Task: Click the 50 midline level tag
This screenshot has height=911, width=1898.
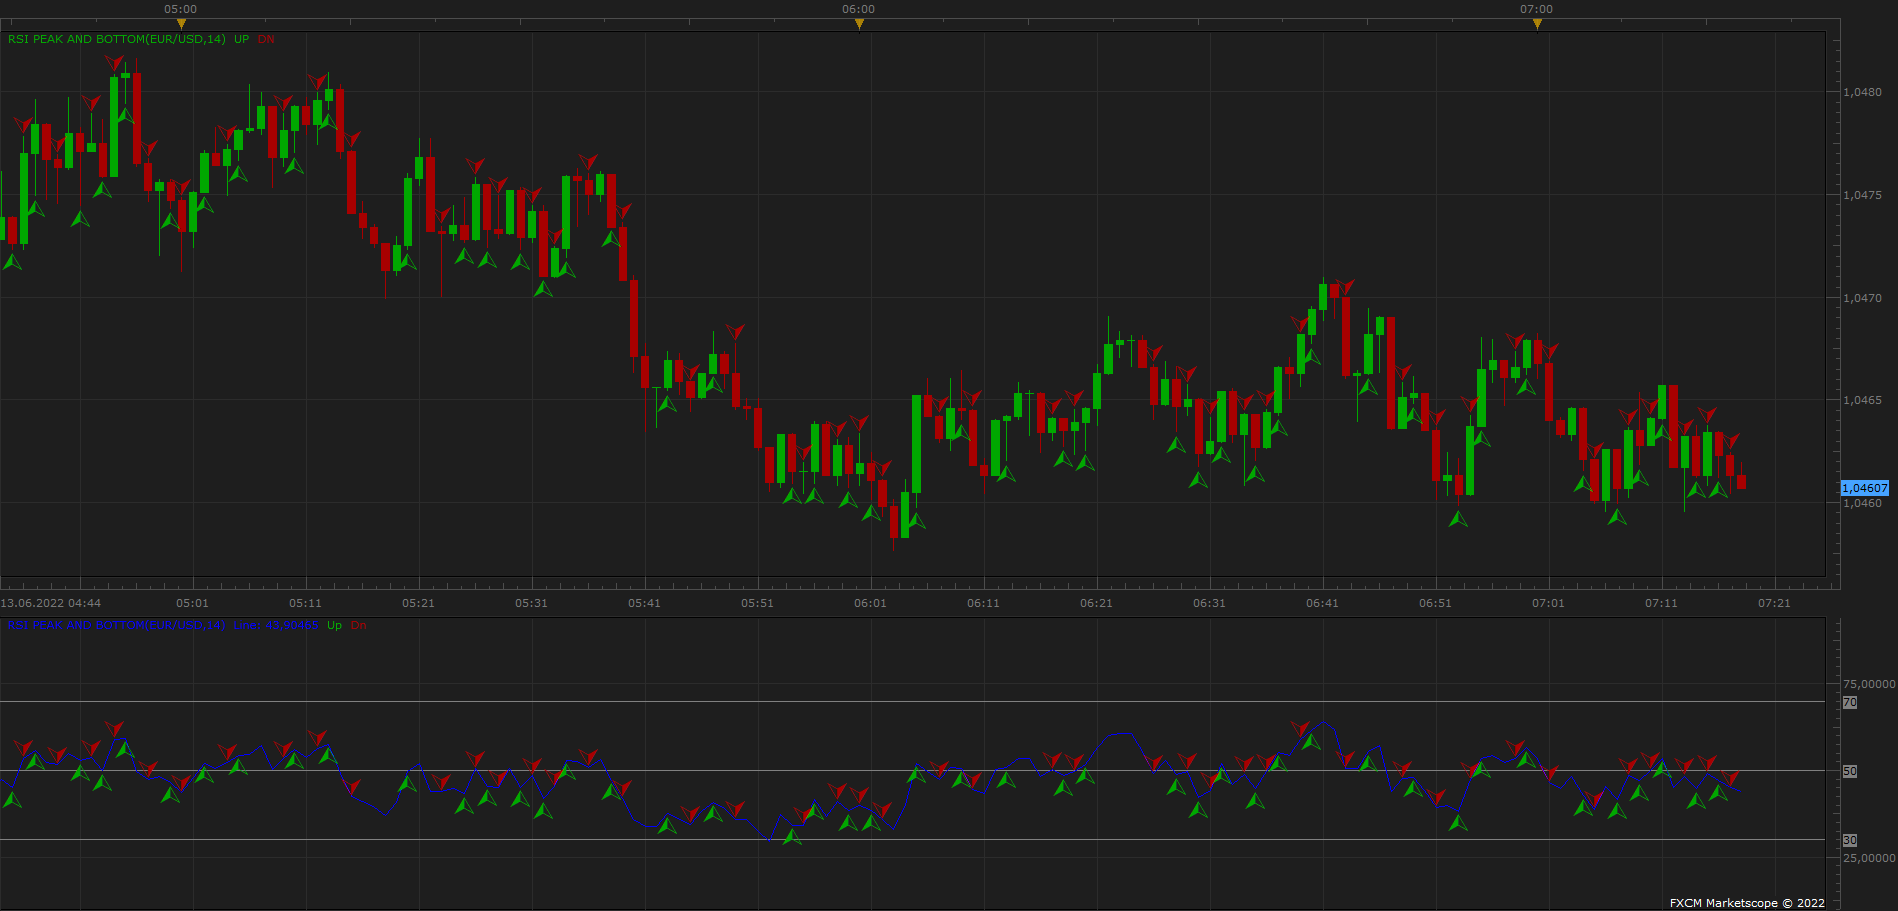Action: 1850,772
